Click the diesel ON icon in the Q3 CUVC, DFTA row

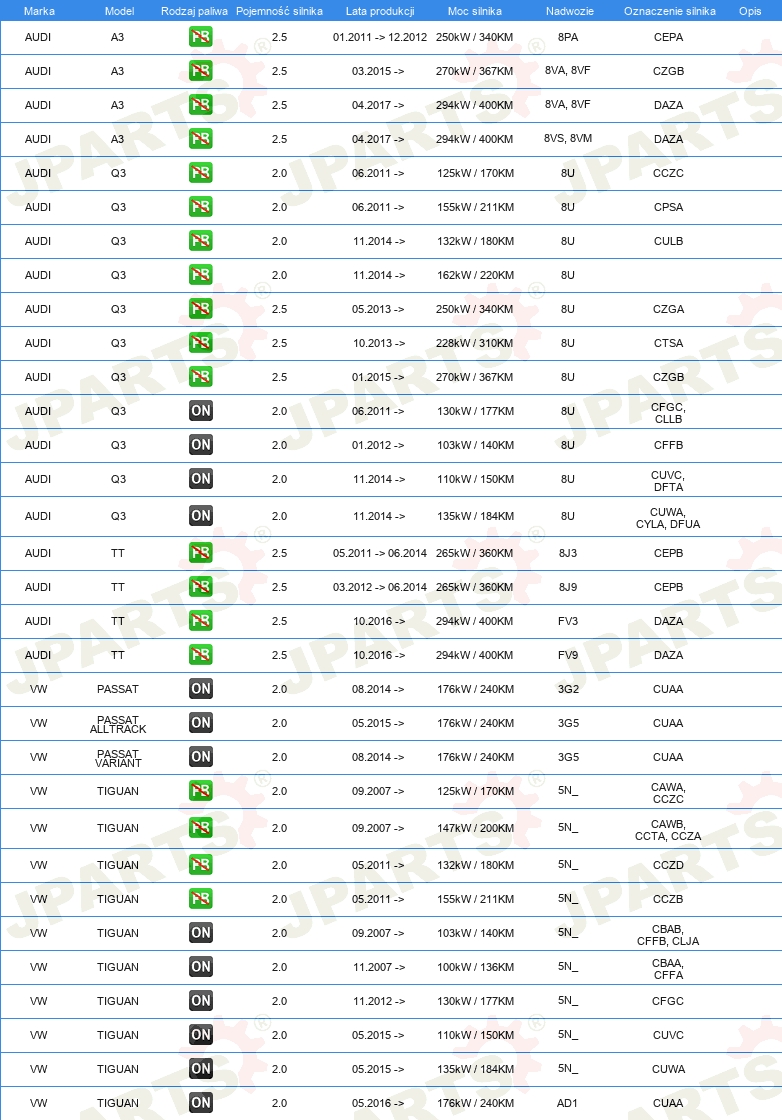tap(201, 479)
